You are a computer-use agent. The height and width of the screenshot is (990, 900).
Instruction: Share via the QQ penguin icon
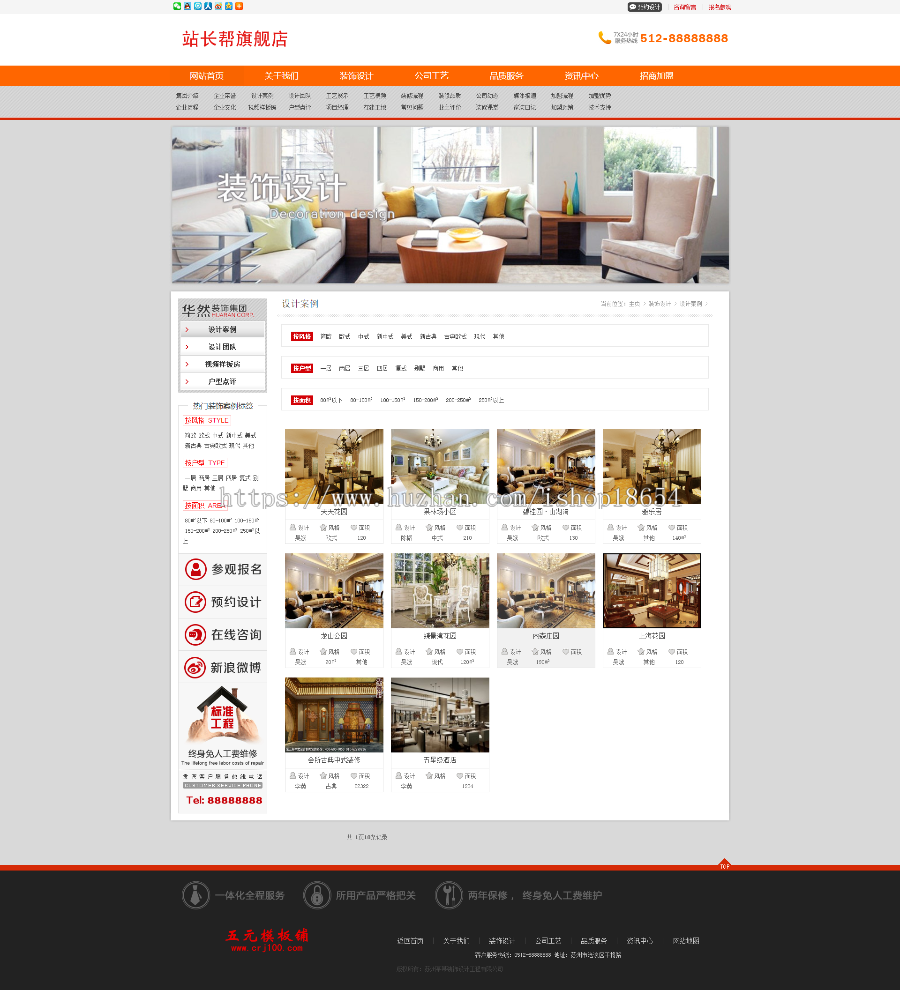(187, 6)
